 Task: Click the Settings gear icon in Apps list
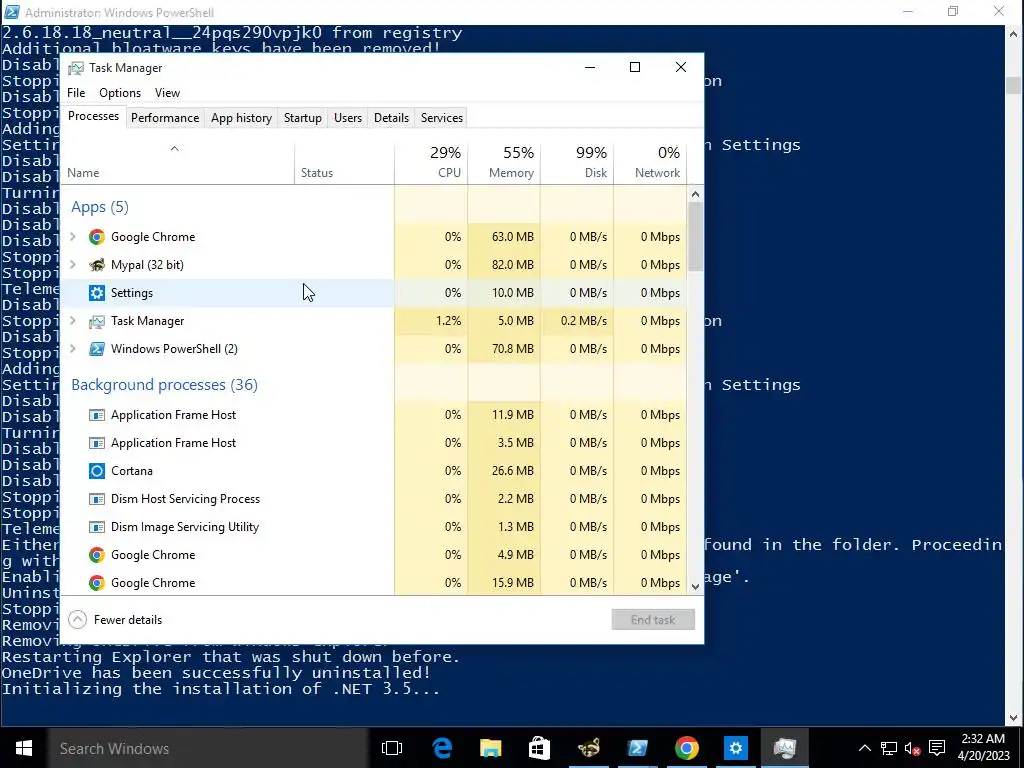point(97,293)
